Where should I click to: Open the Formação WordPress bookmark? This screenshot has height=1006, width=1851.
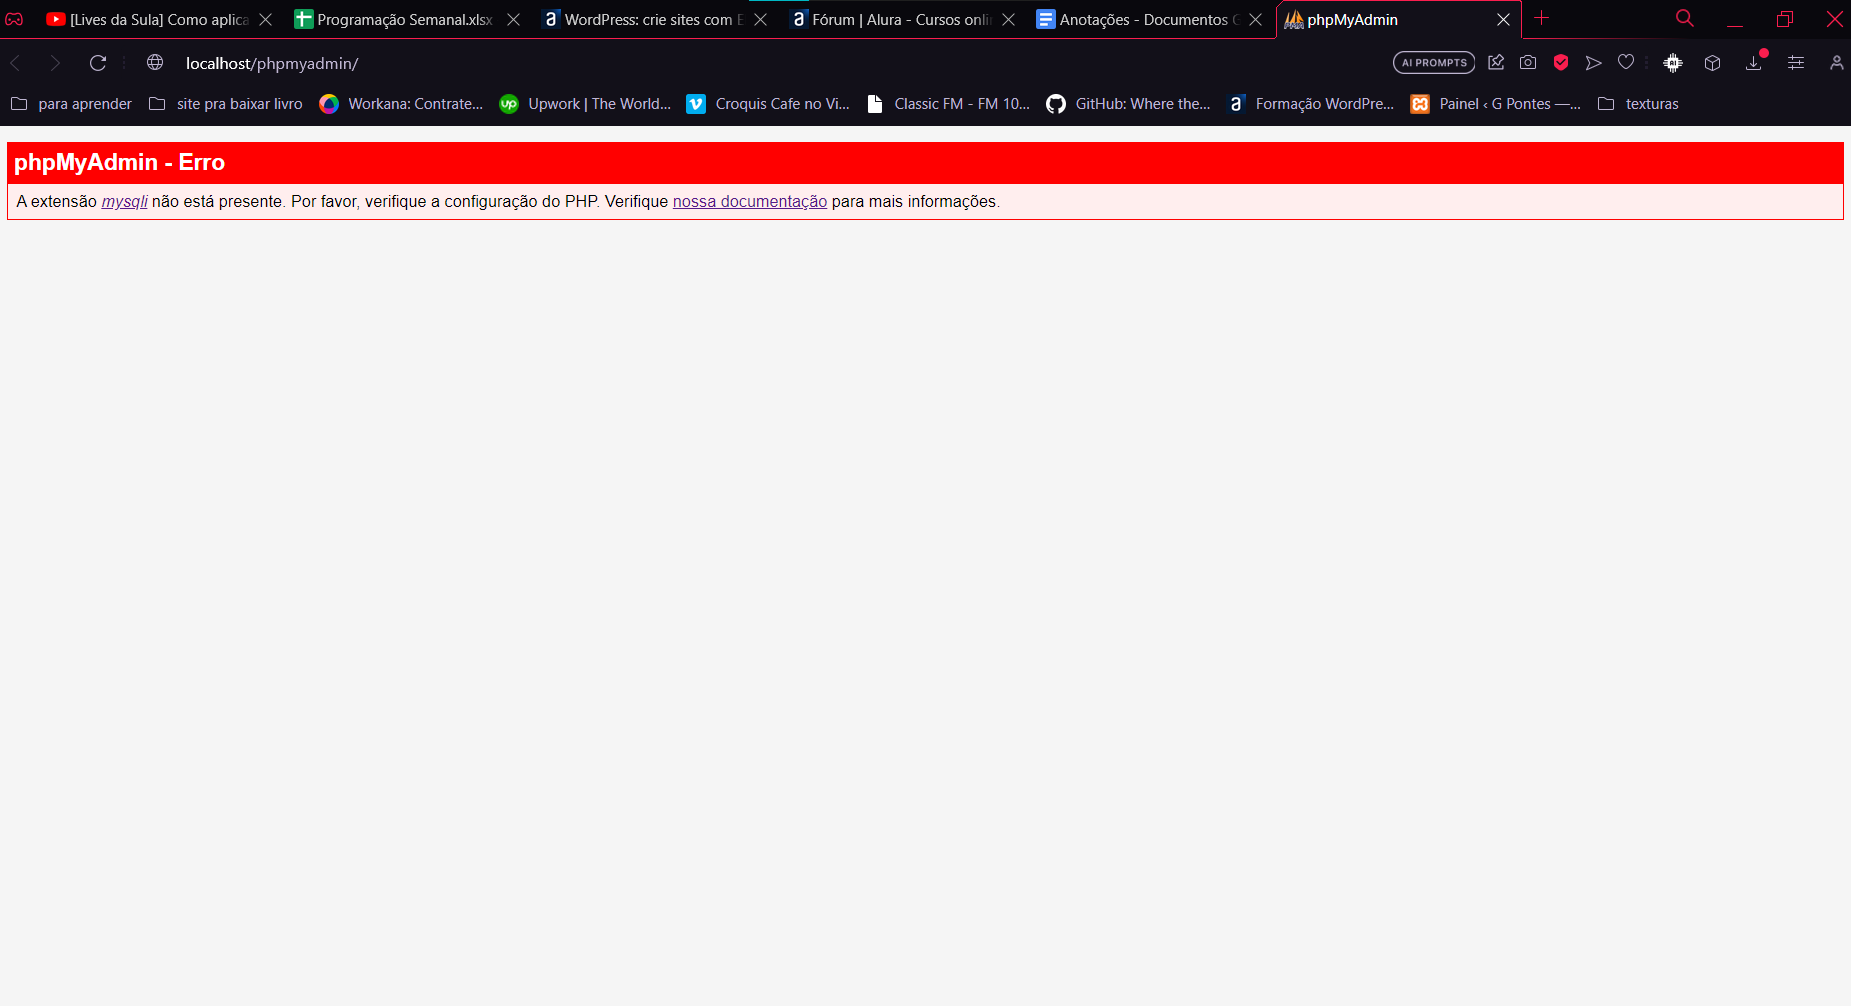(x=1310, y=104)
